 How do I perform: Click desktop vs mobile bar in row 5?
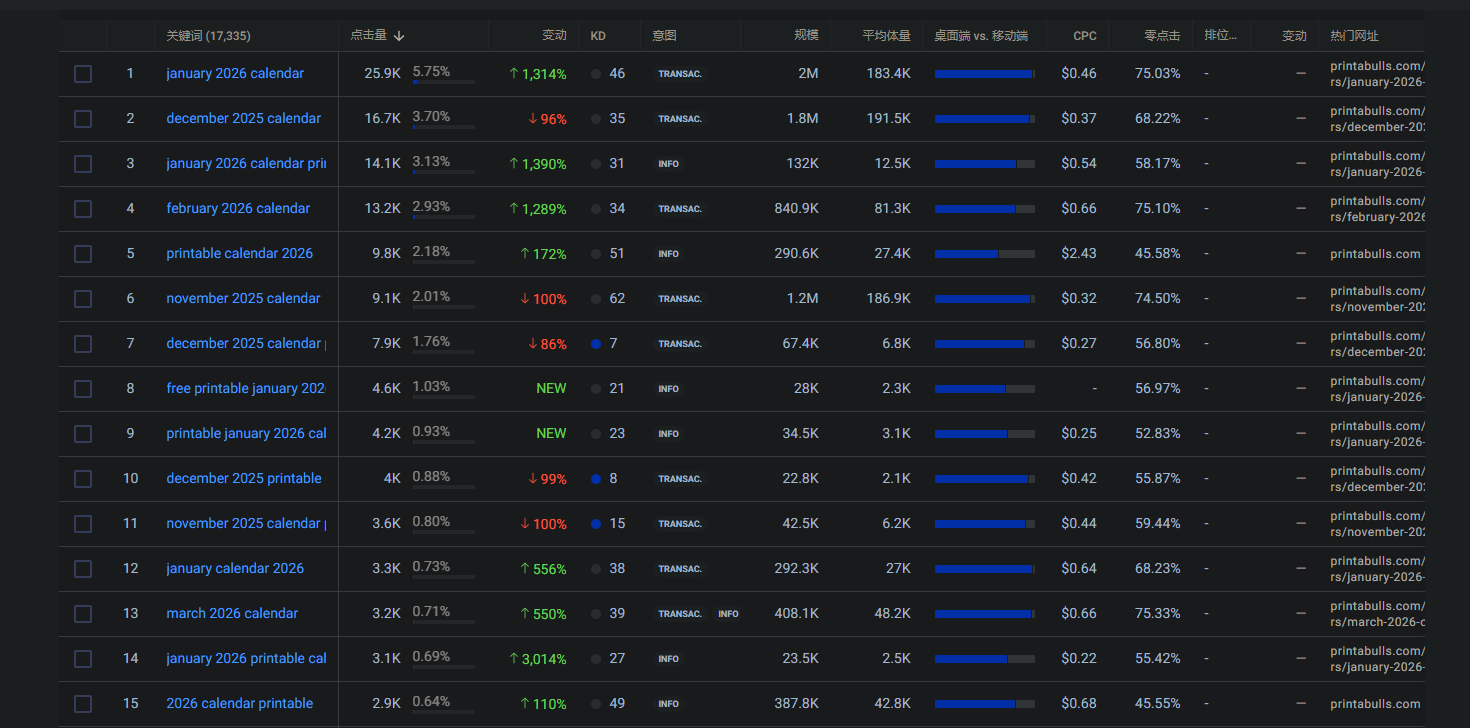coord(984,254)
